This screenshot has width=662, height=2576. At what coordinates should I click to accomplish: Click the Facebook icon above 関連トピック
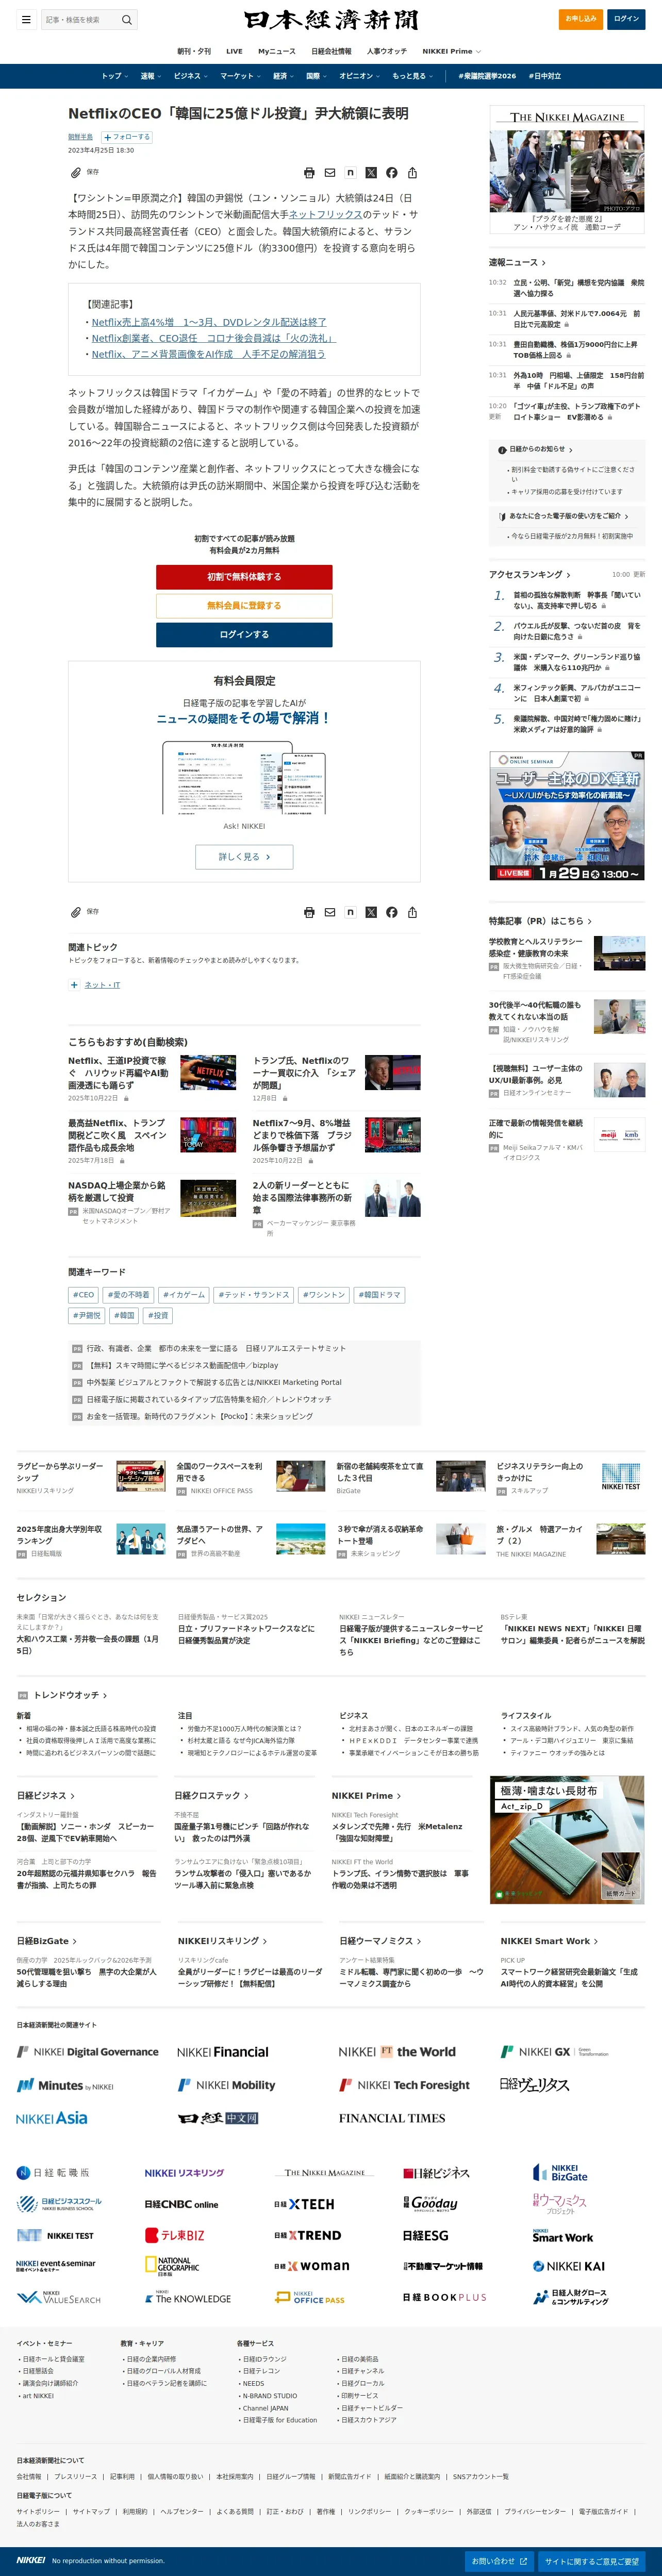click(x=391, y=912)
